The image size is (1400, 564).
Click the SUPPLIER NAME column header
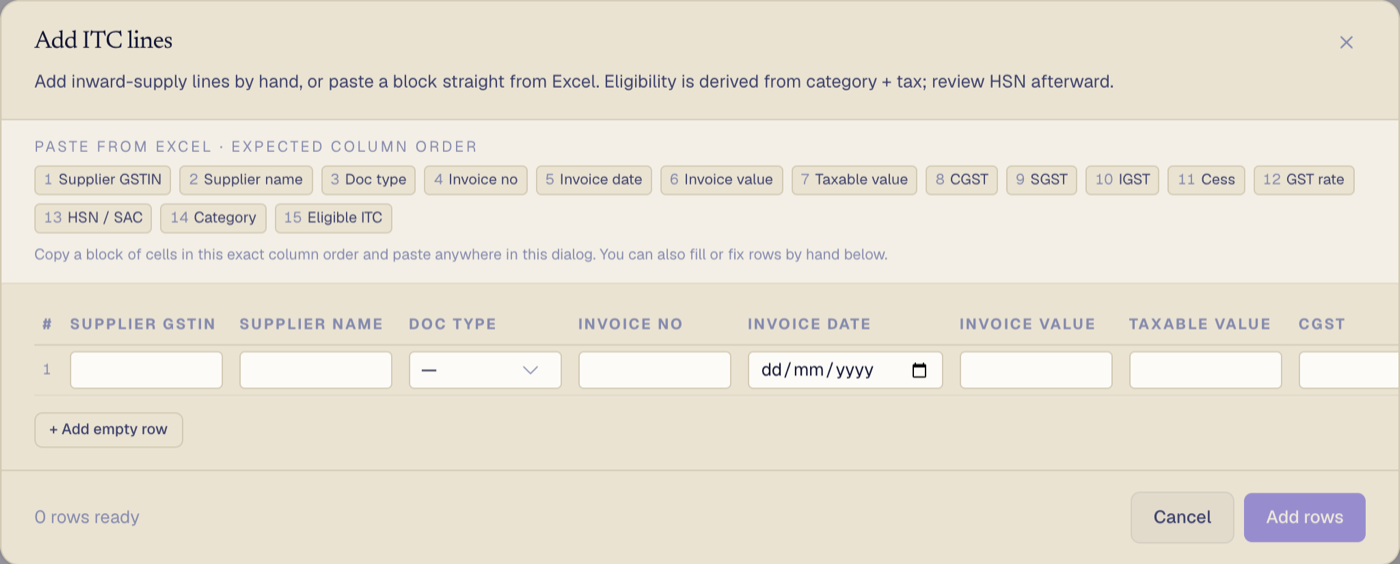pyautogui.click(x=311, y=324)
